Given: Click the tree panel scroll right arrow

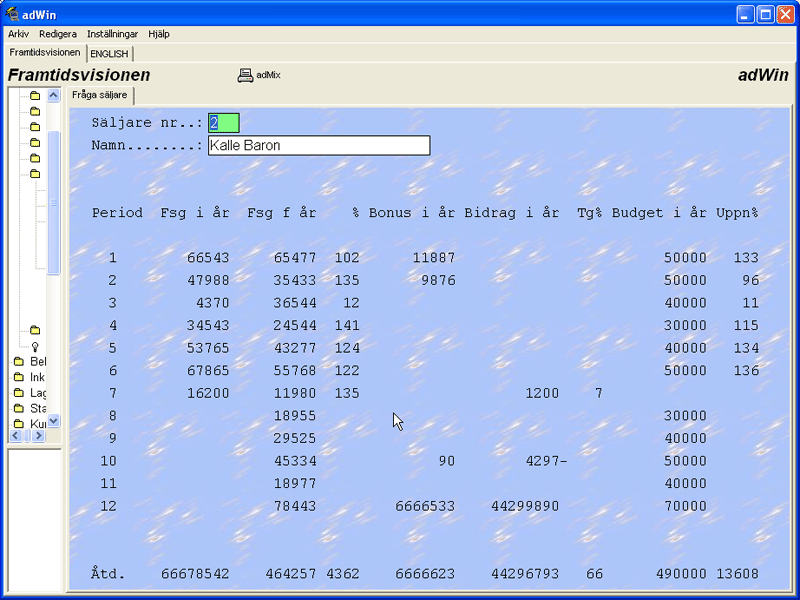Looking at the screenshot, I should 38,435.
